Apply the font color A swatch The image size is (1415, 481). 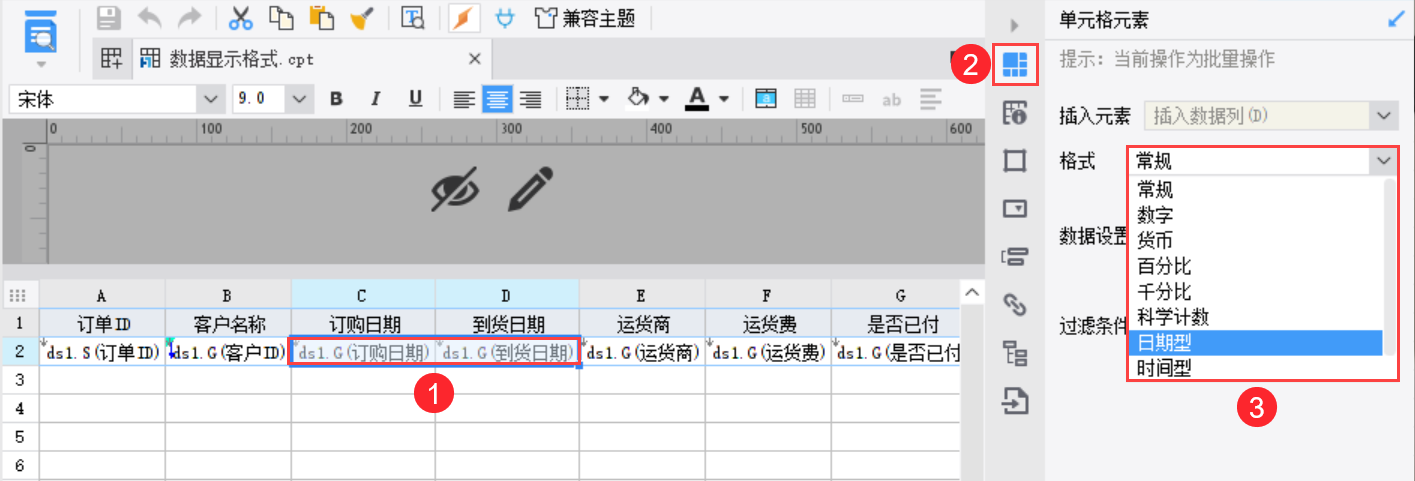click(x=697, y=98)
